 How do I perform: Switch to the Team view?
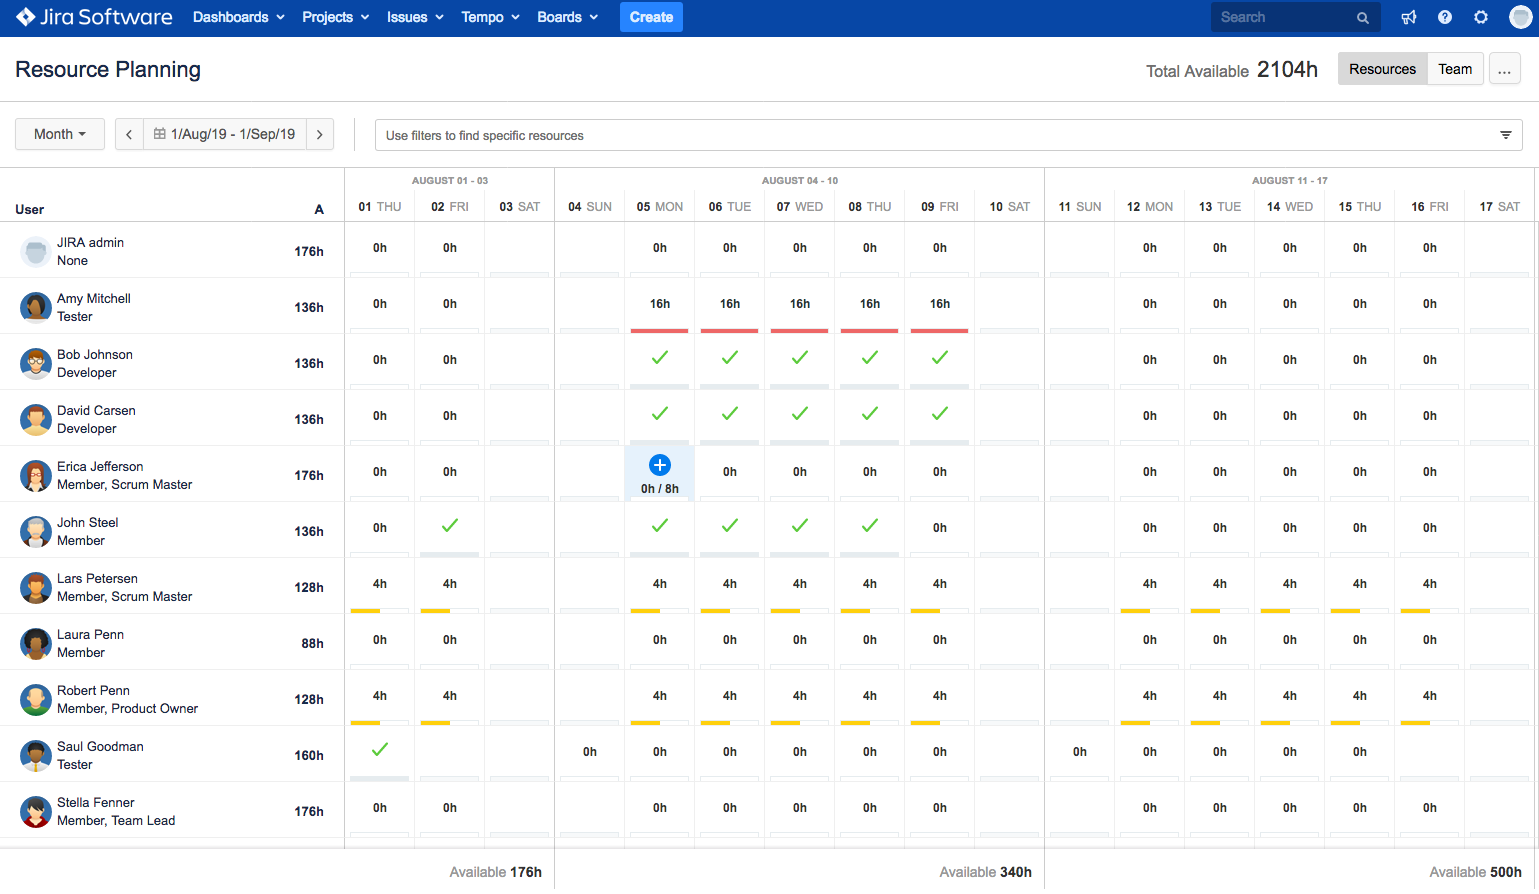click(x=1455, y=68)
